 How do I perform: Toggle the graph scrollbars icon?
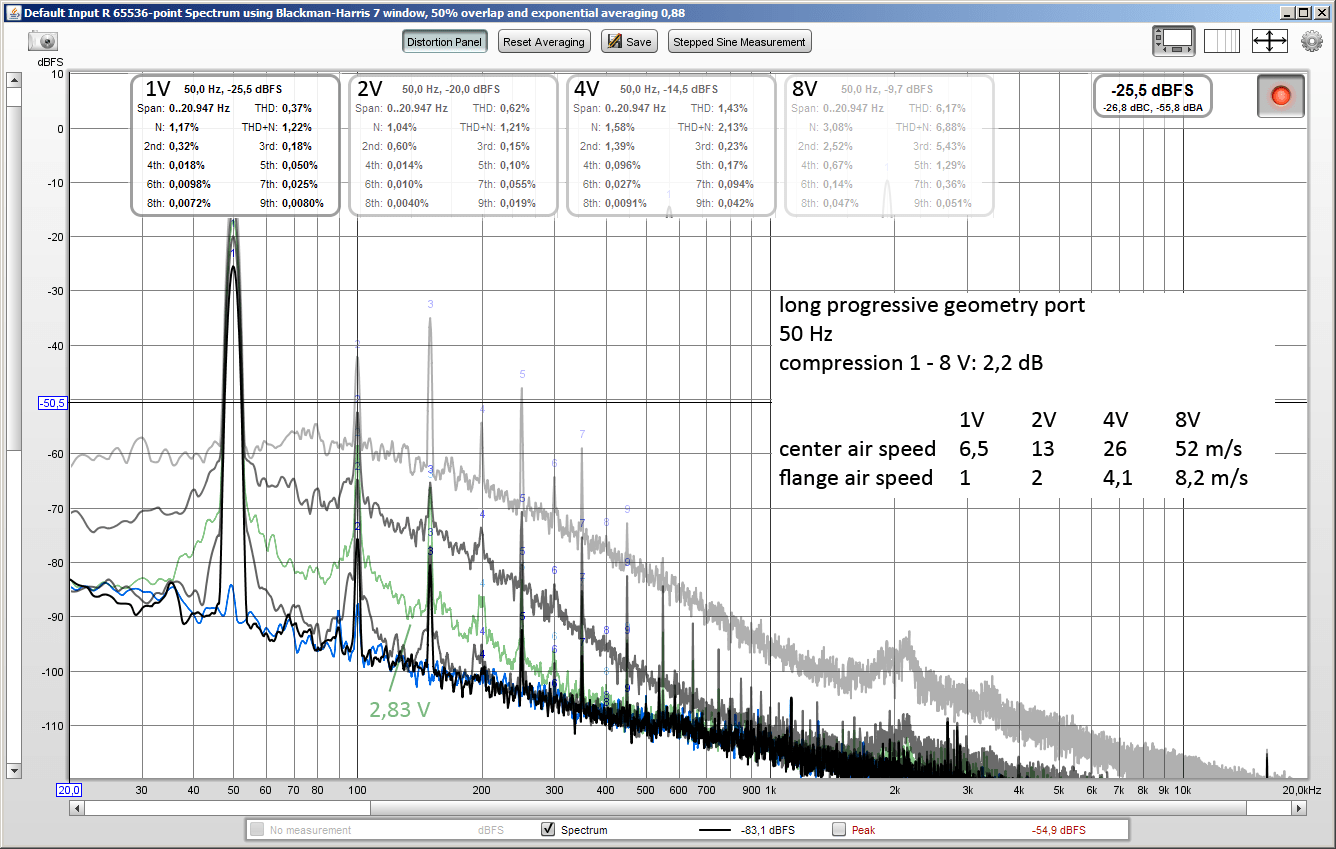pos(1174,41)
